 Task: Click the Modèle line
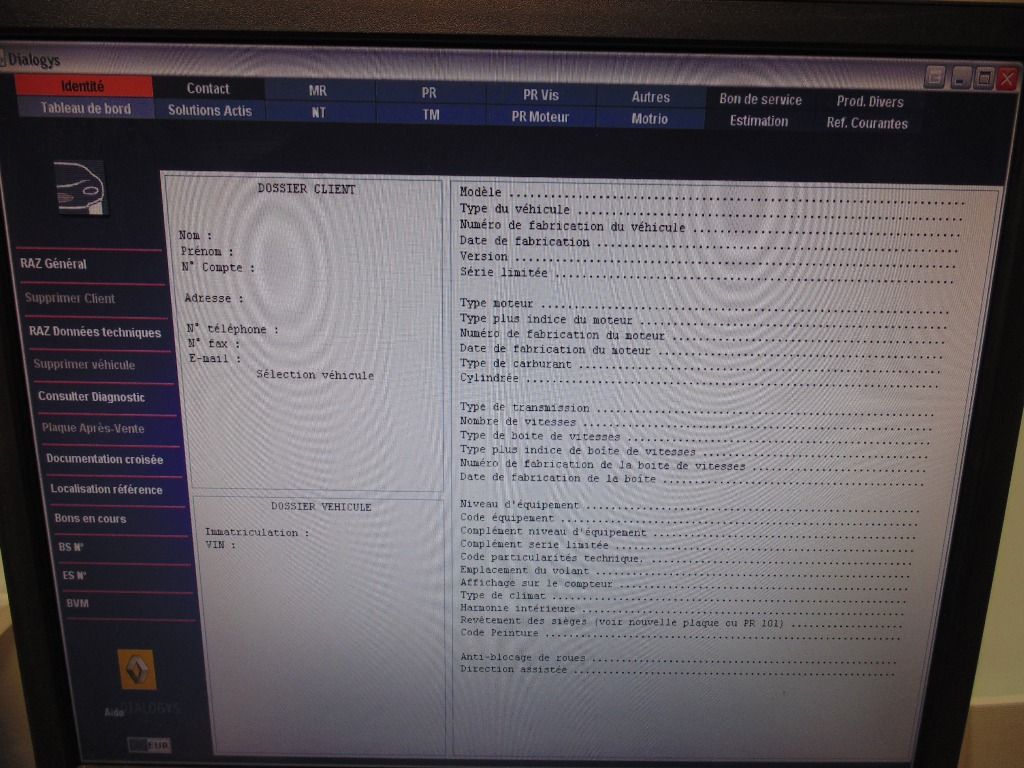pyautogui.click(x=712, y=195)
